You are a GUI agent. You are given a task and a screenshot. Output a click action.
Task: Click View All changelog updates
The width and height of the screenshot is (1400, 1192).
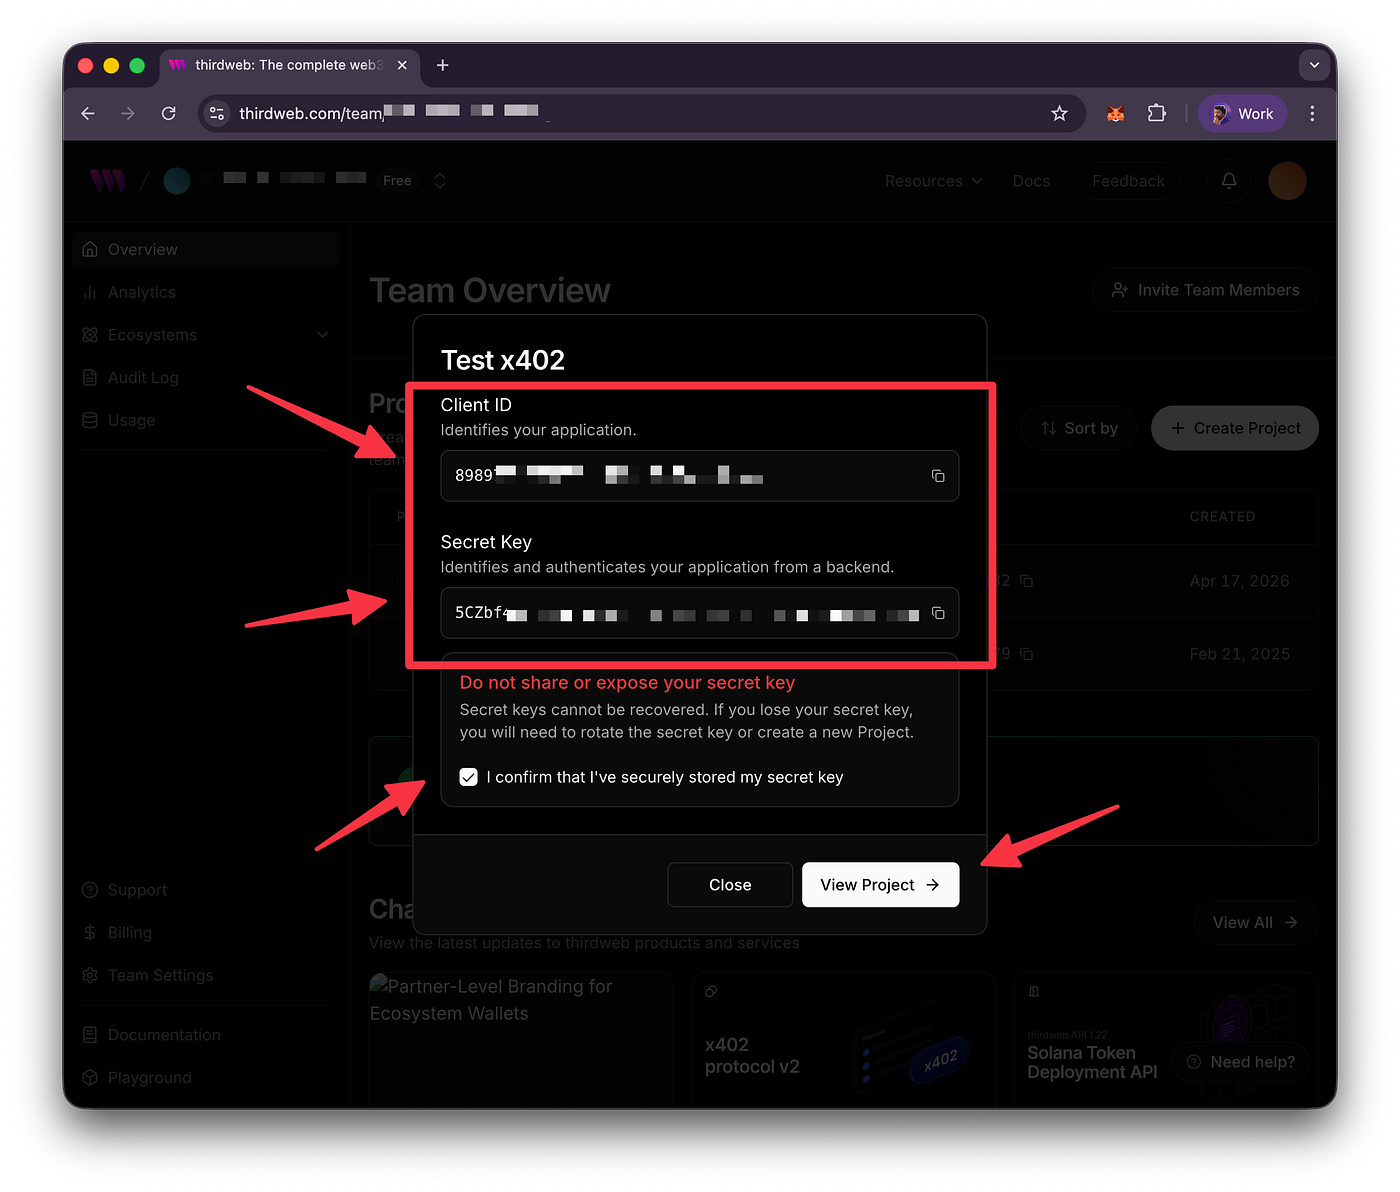coord(1255,922)
